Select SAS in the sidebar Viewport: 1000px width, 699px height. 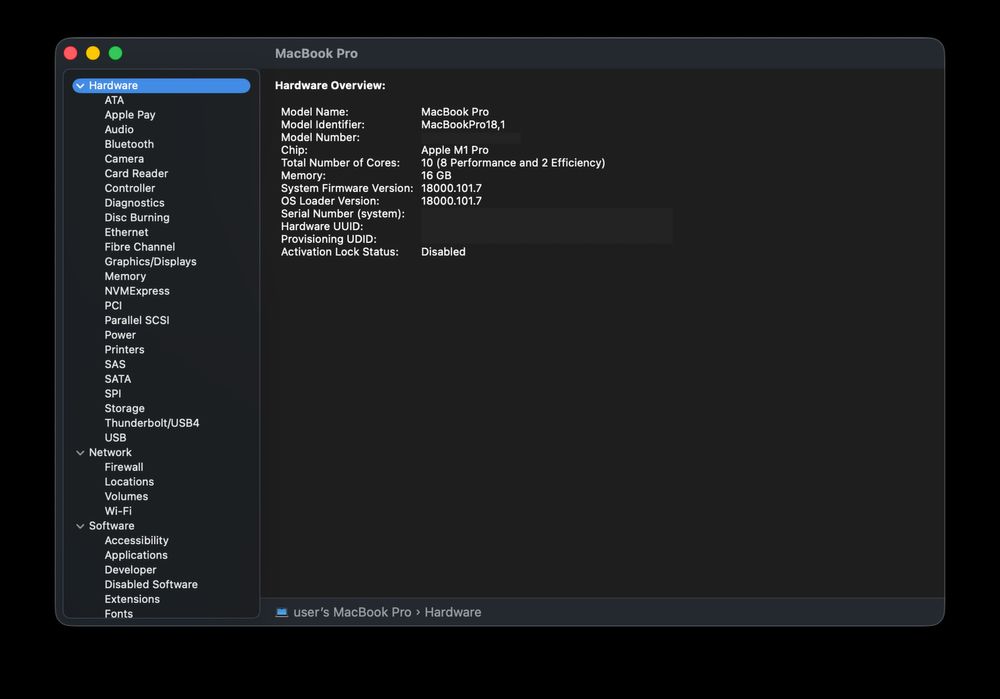115,364
